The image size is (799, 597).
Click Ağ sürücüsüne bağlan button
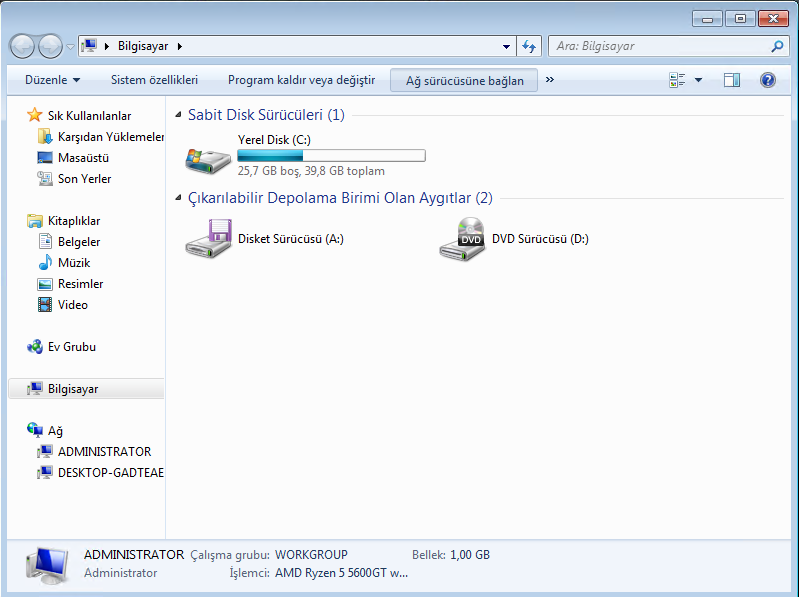[464, 80]
